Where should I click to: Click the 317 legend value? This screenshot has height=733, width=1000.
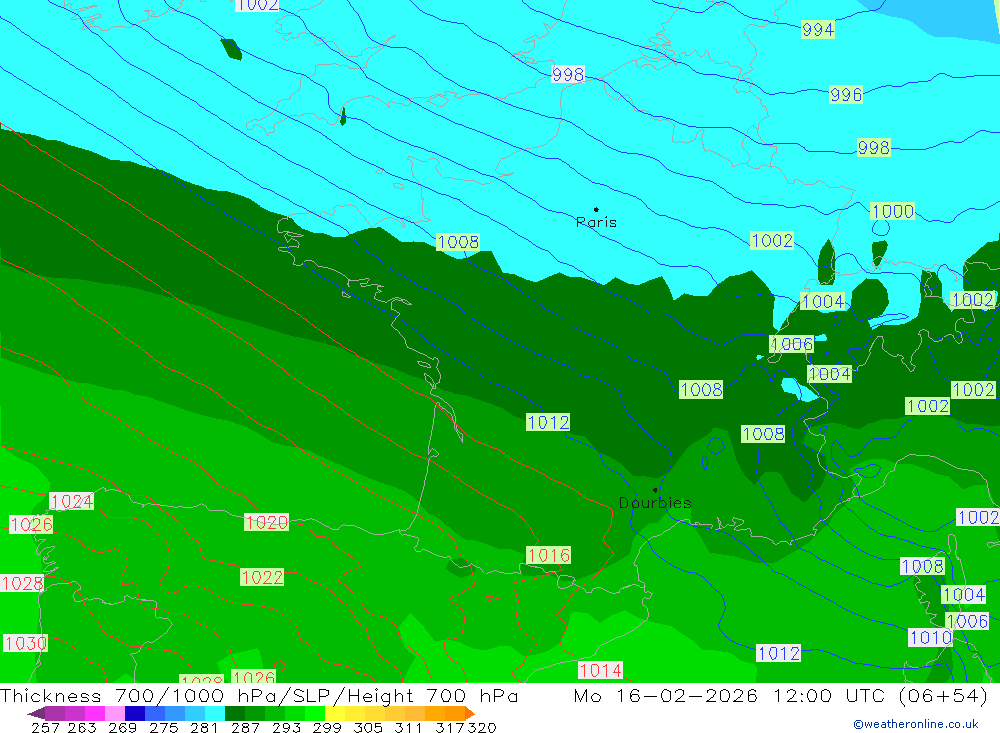click(449, 727)
